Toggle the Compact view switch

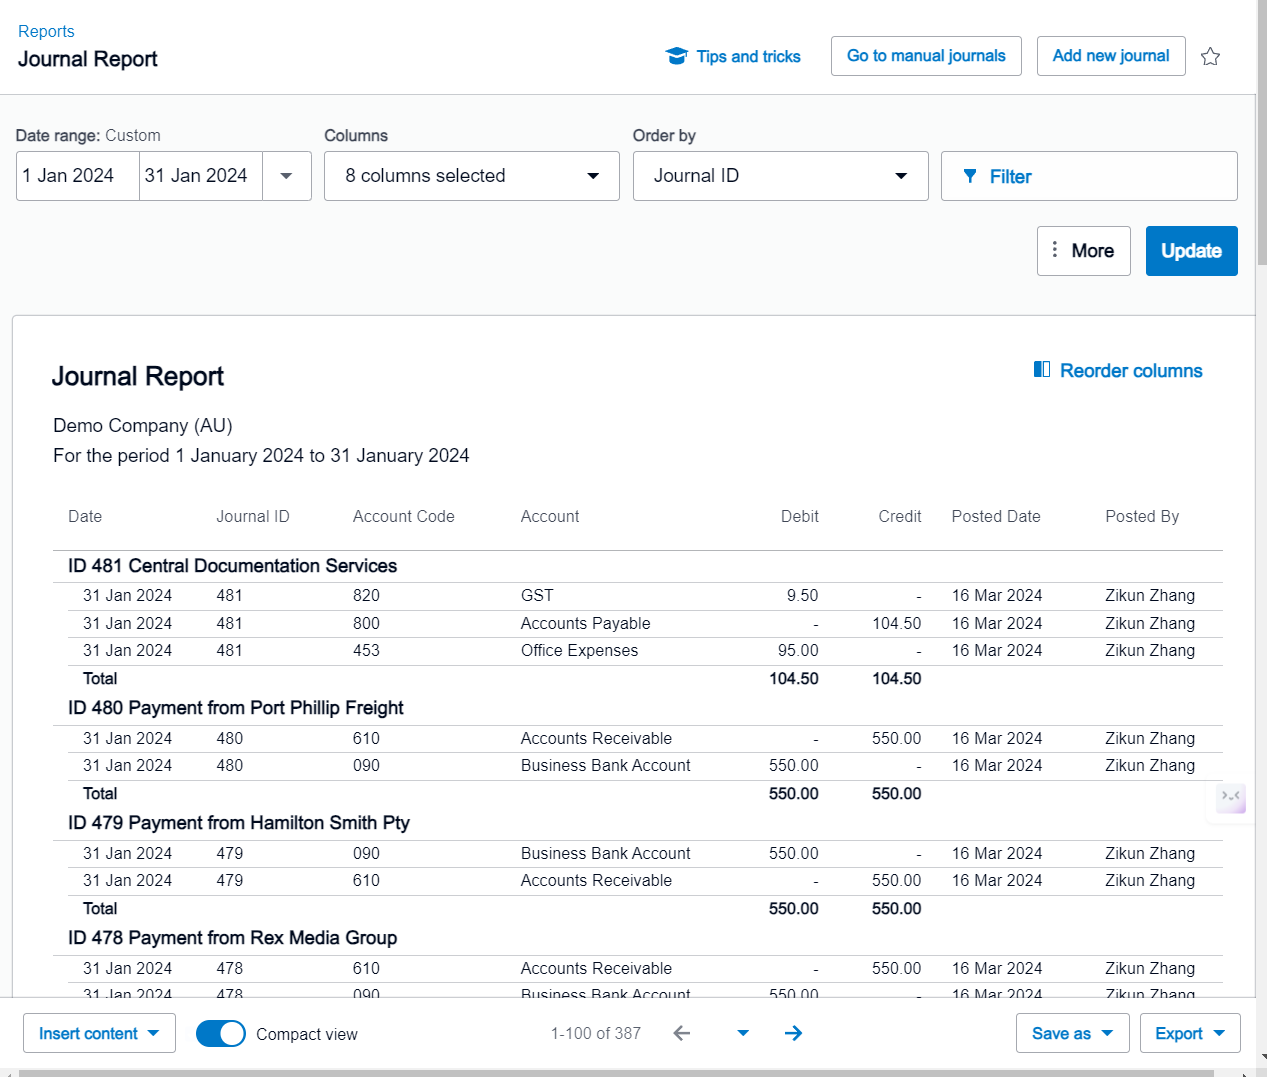tap(220, 1033)
